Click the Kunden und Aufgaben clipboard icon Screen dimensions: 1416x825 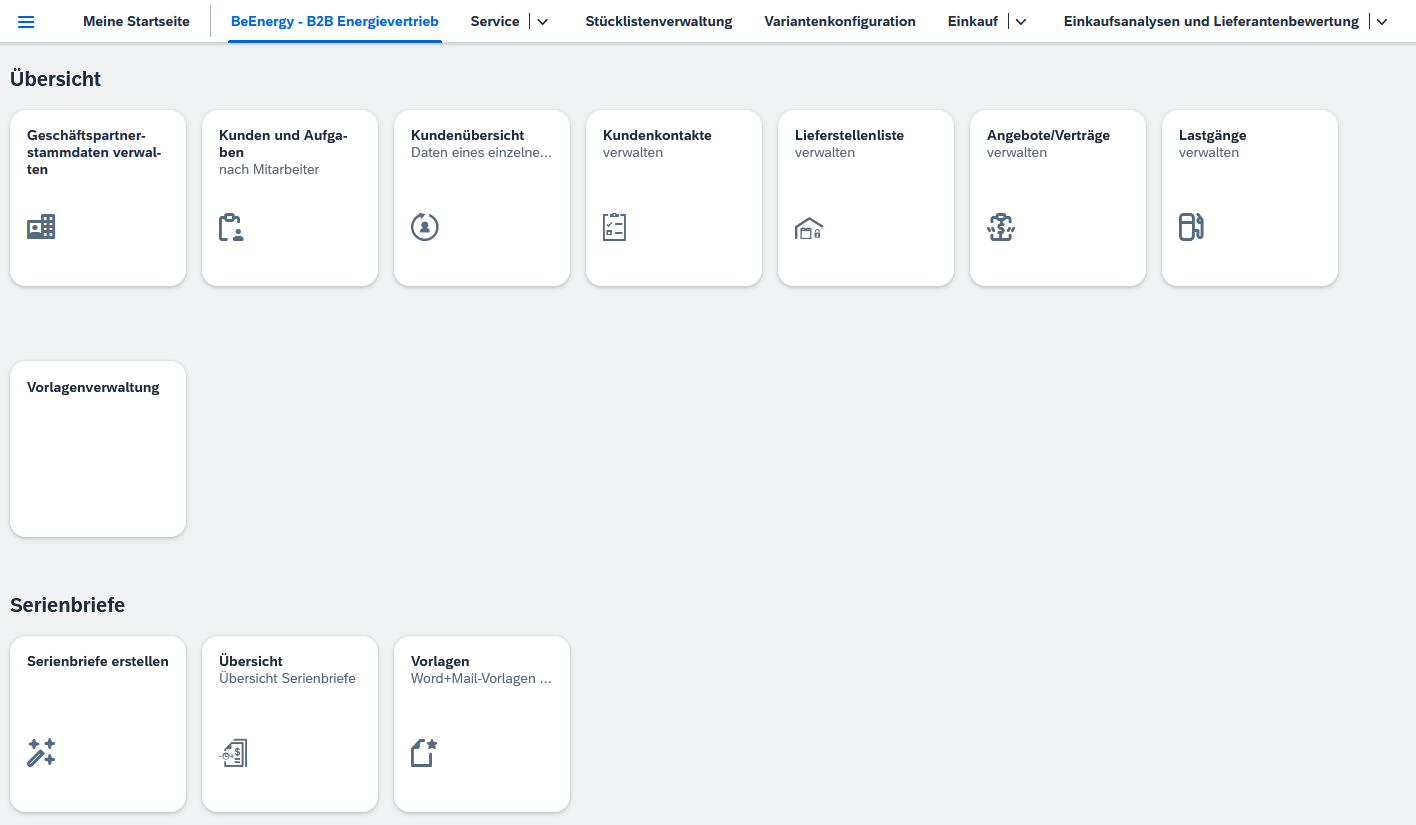pyautogui.click(x=231, y=227)
